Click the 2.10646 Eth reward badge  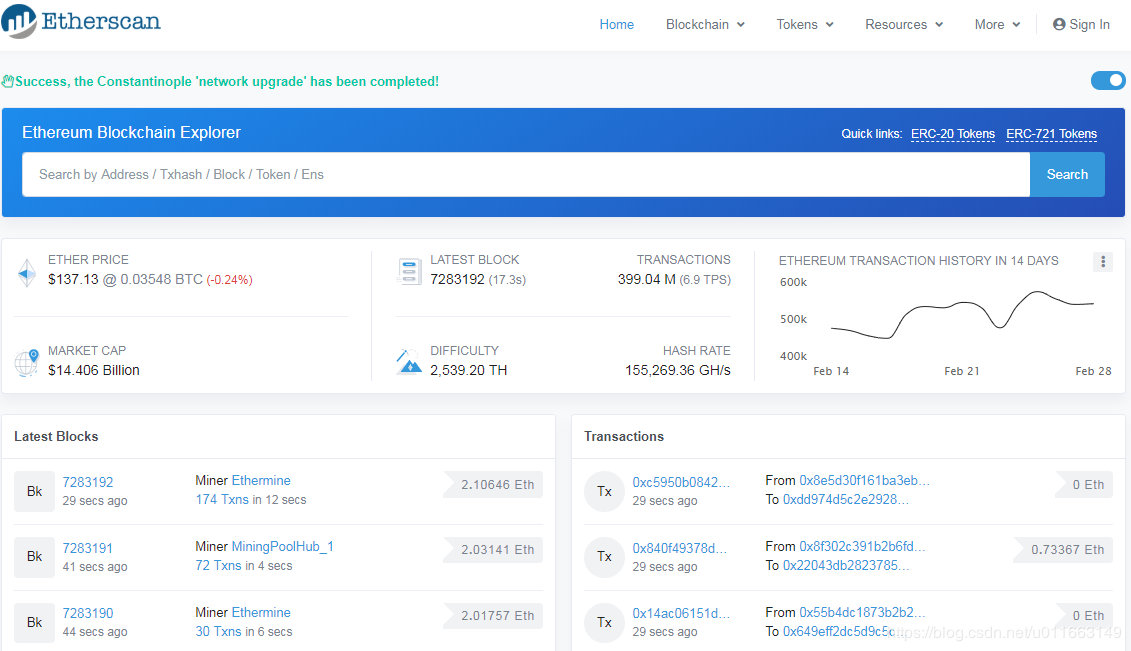493,484
